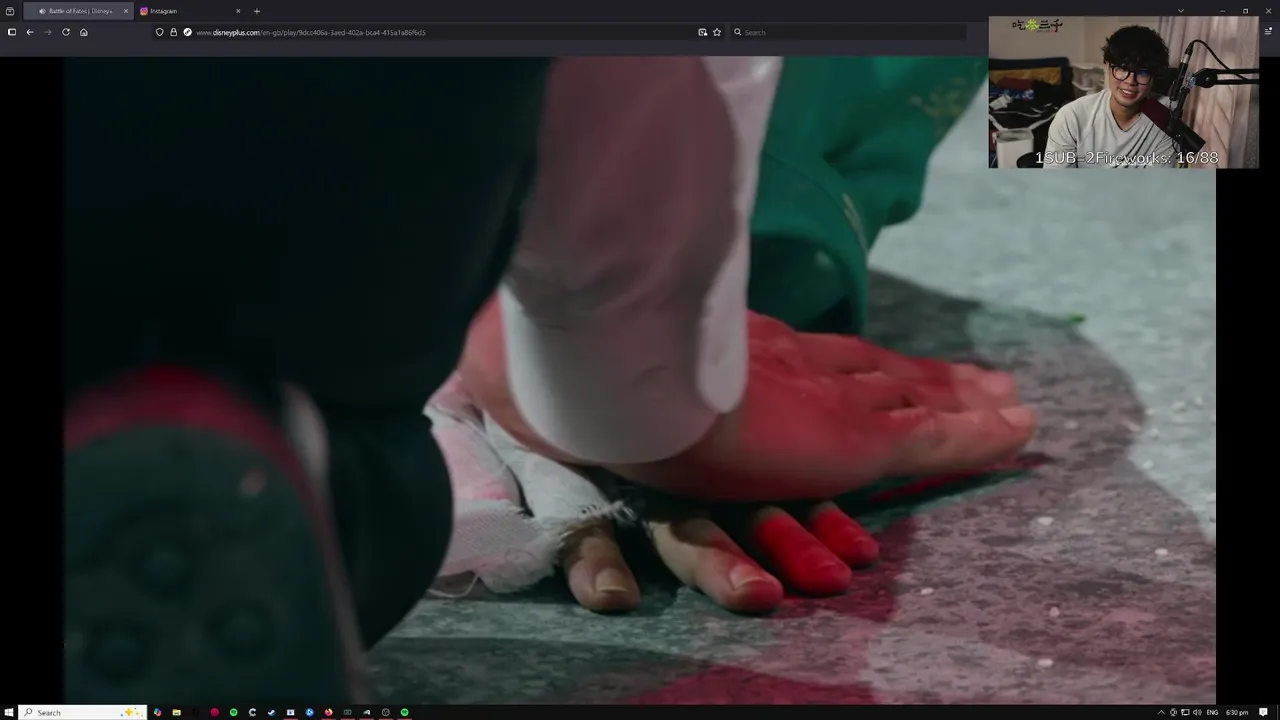Viewport: 1280px width, 720px height.
Task: Toggle the browser sidebar icon
Action: [x=12, y=32]
